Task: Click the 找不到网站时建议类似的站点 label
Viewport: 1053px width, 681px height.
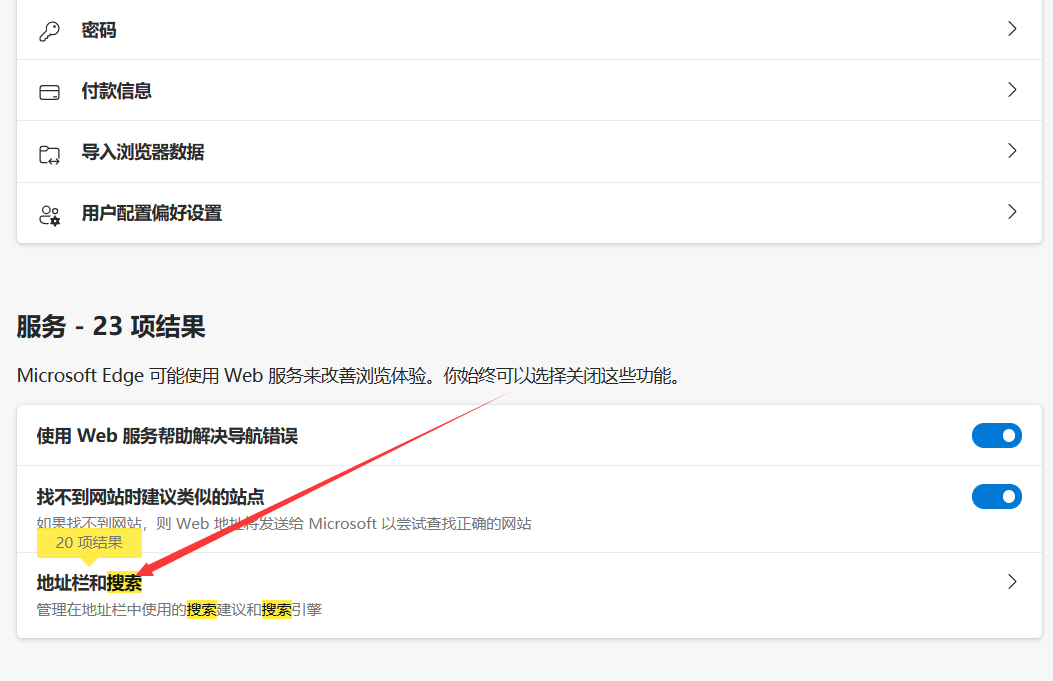Action: pos(150,497)
